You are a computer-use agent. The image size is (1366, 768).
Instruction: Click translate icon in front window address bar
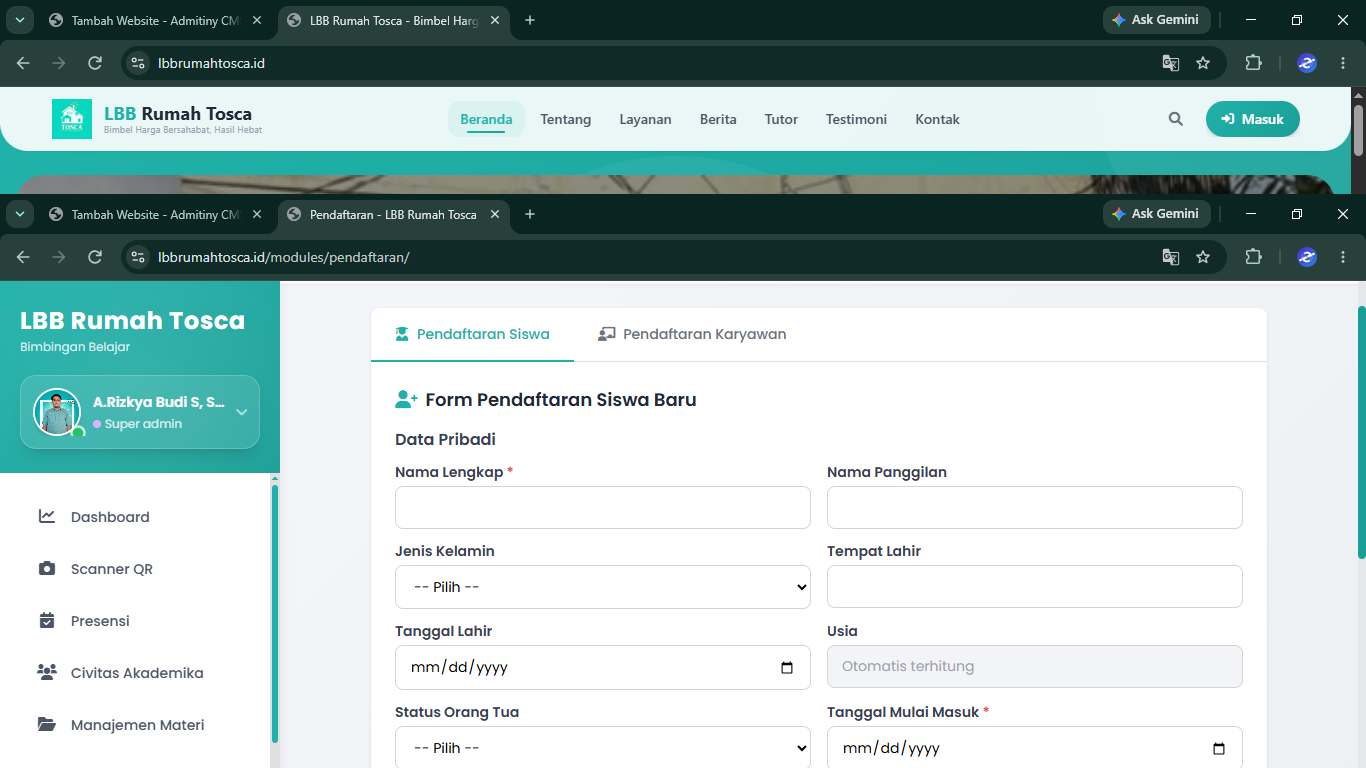pyautogui.click(x=1170, y=257)
